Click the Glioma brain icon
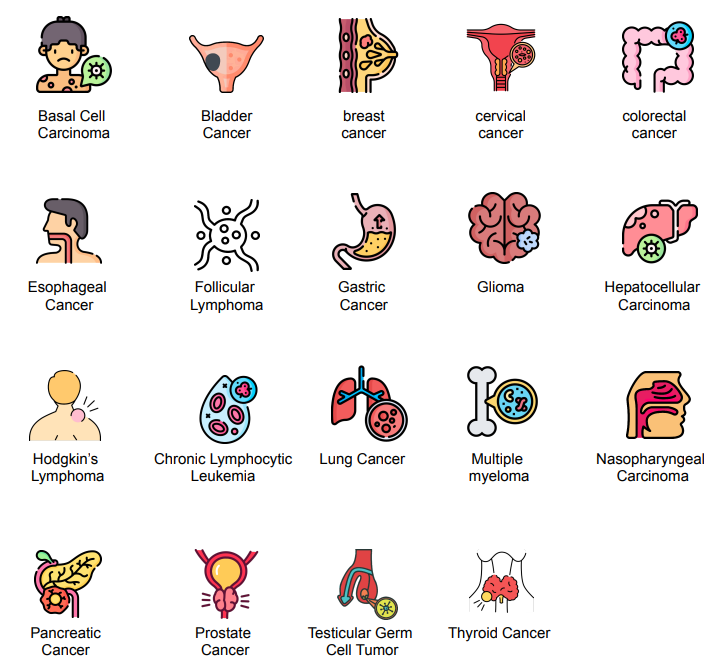This screenshot has height=663, width=711. tap(504, 228)
